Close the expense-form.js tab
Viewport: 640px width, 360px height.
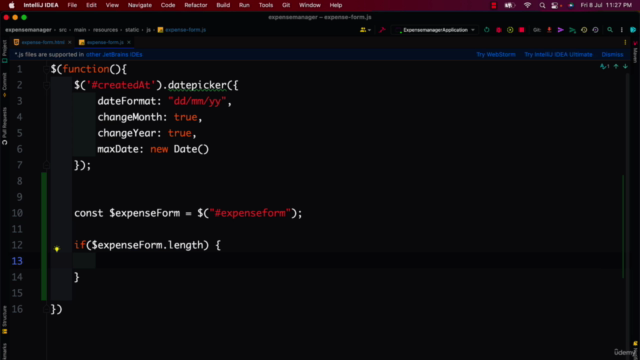pyautogui.click(x=129, y=42)
